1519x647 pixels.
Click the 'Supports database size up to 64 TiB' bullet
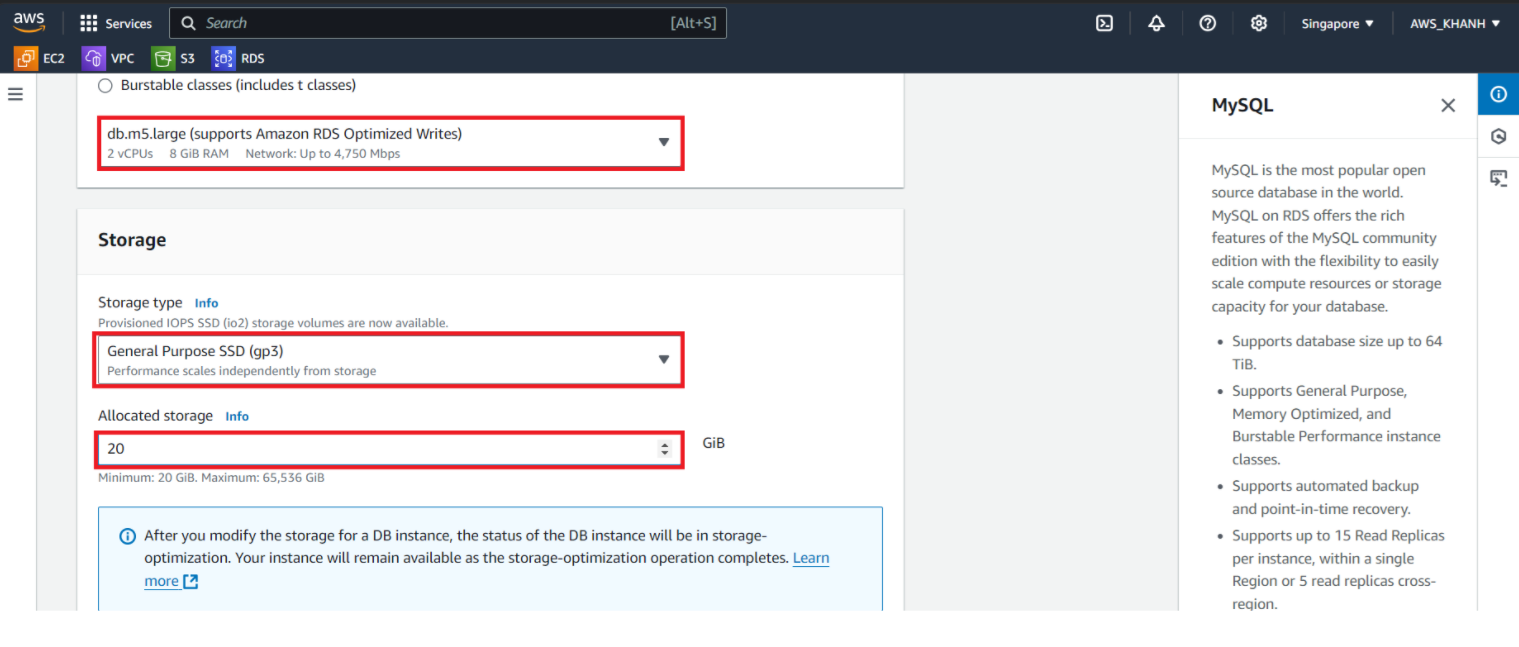(1337, 353)
